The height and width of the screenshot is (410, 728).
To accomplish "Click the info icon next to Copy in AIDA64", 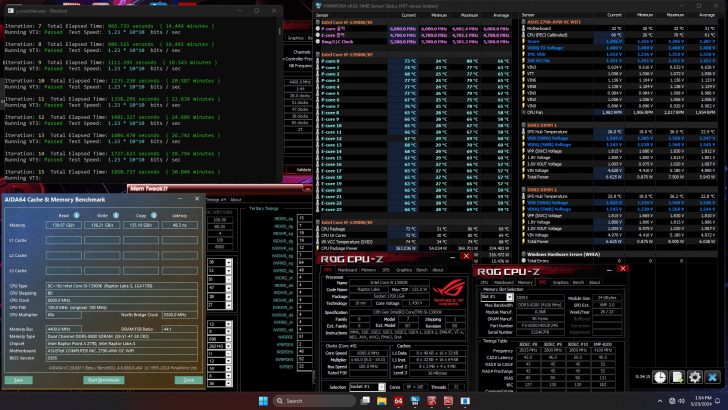I will coord(154,215).
